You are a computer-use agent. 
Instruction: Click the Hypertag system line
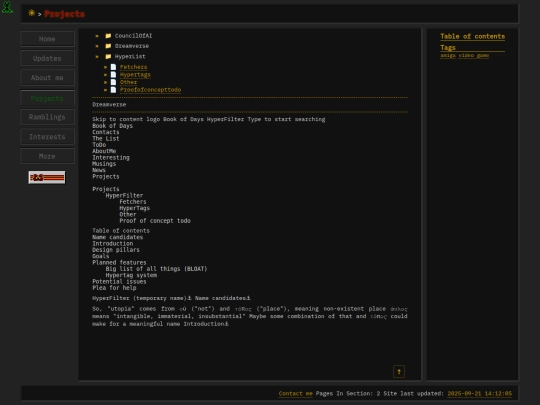coord(131,275)
